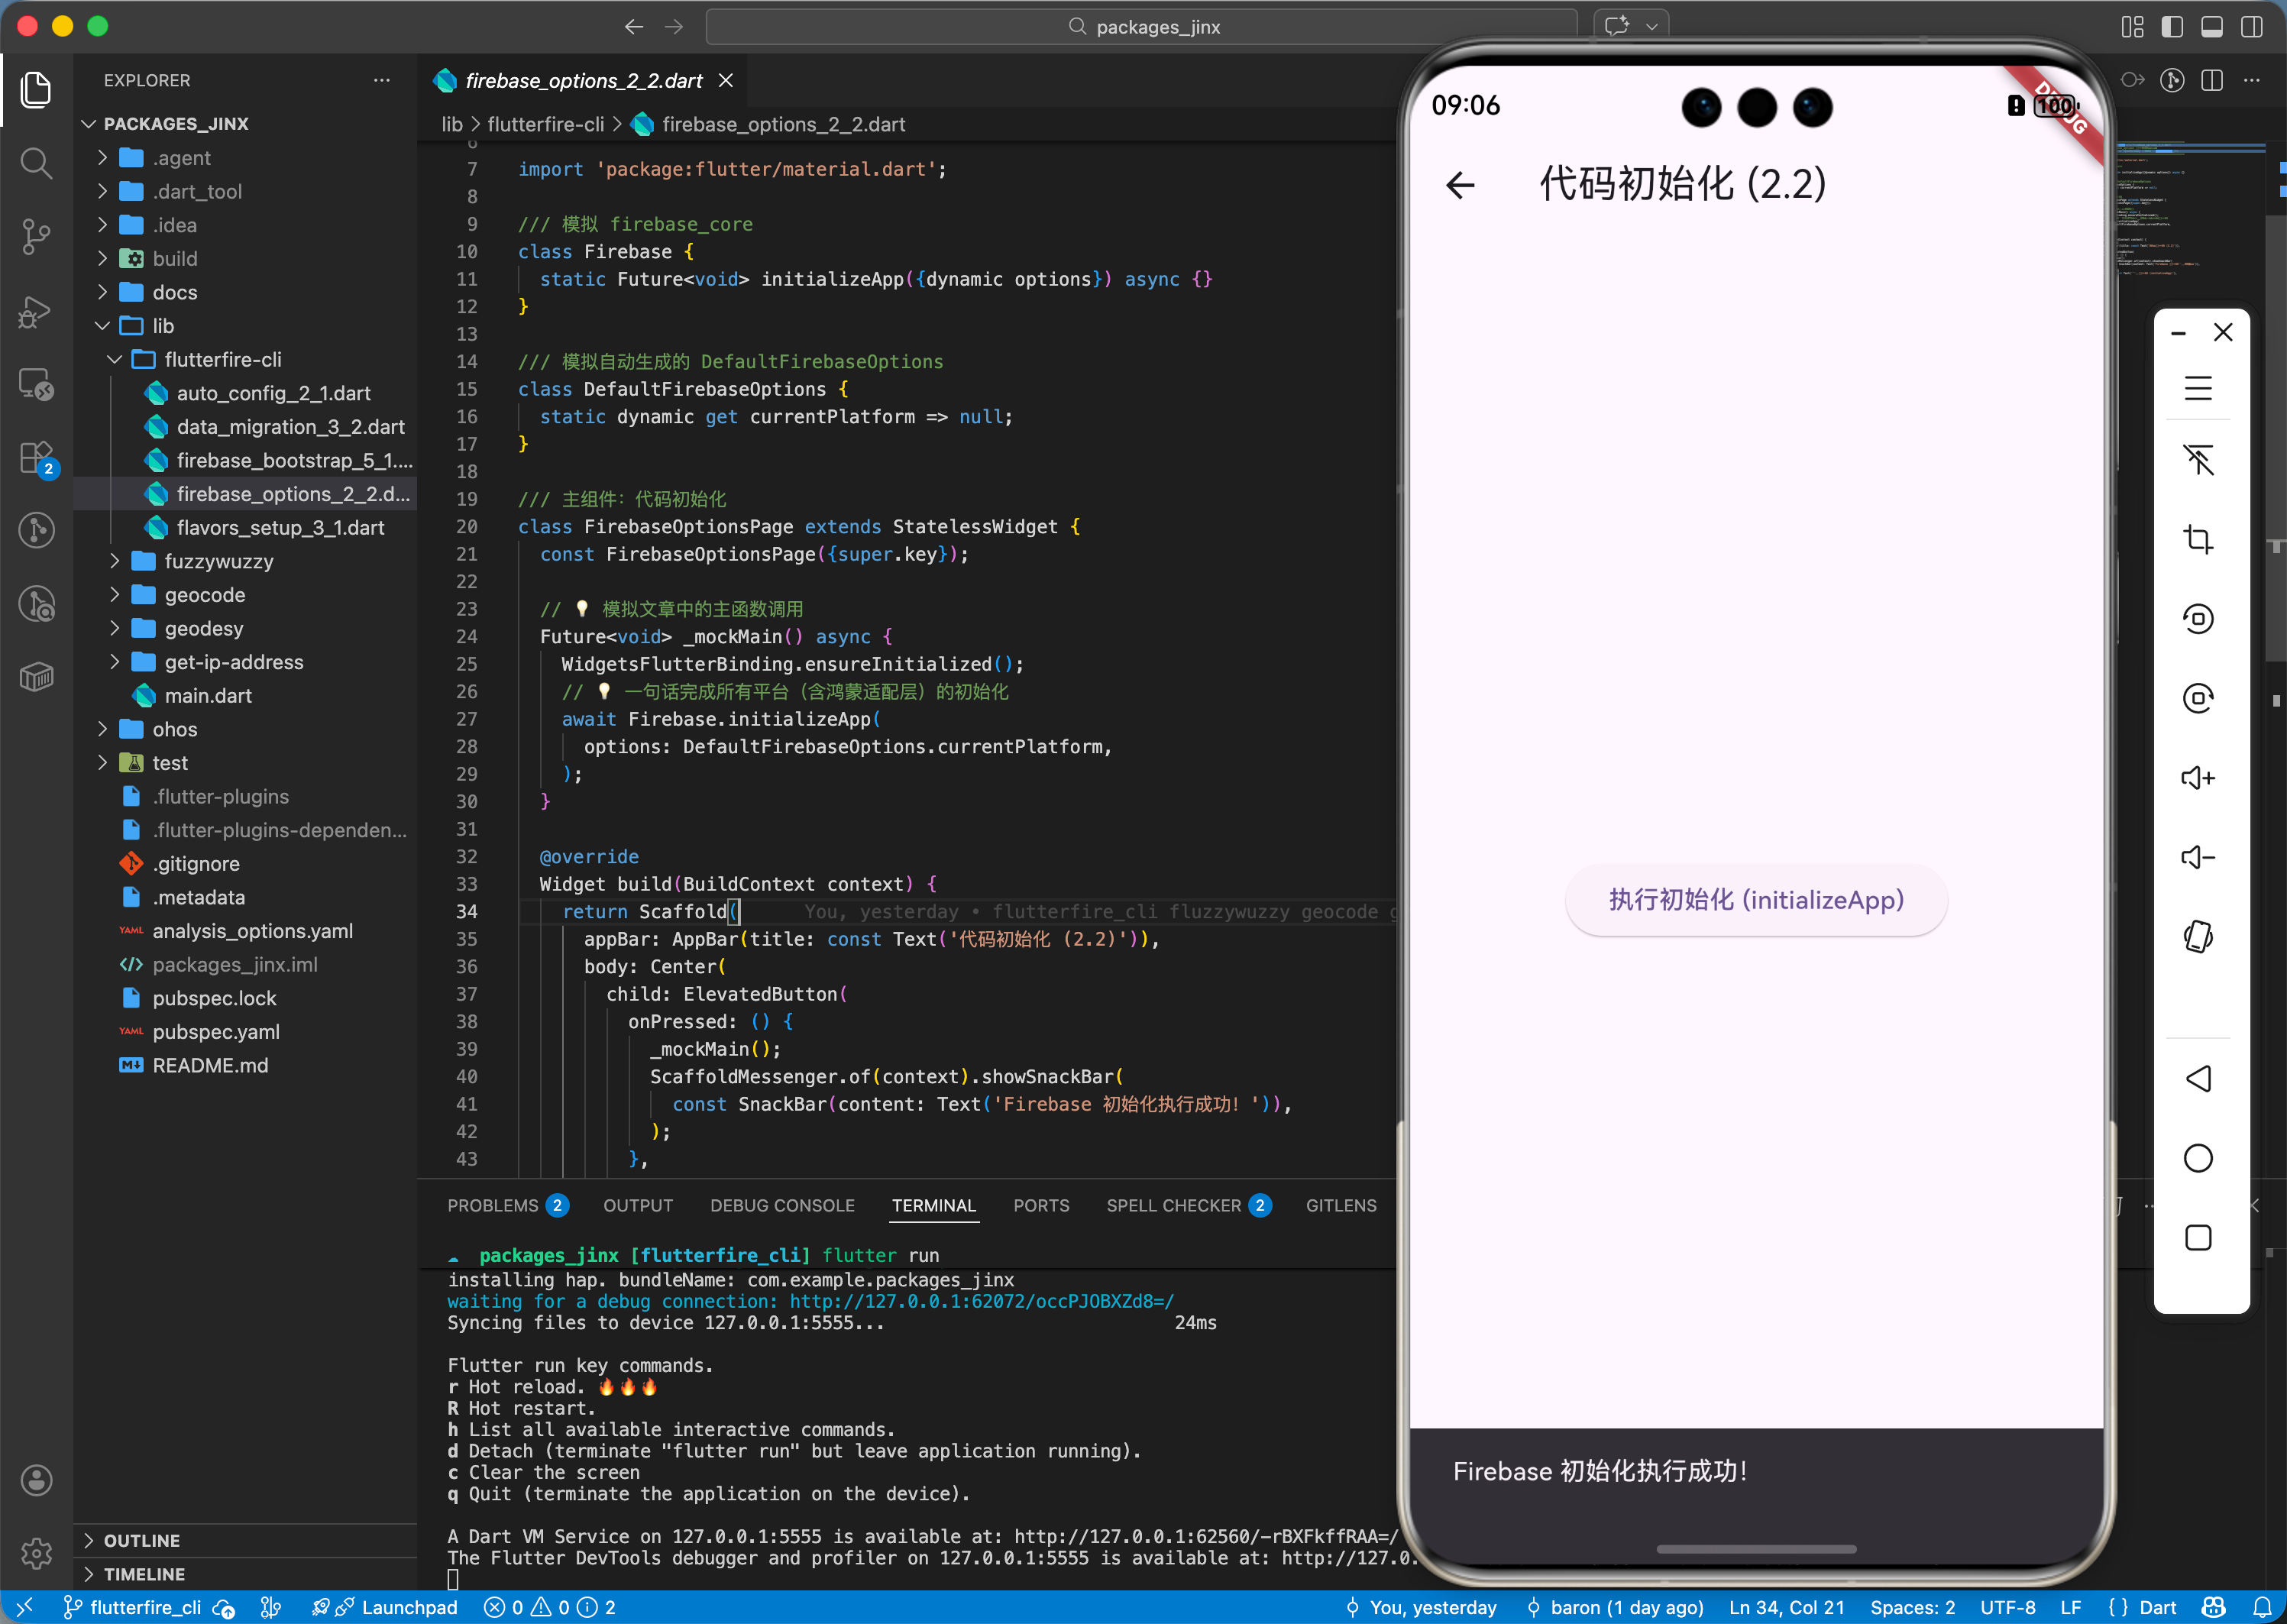Collapse the flutterfire-cli folder
This screenshot has height=1624, width=2287.
click(x=222, y=359)
